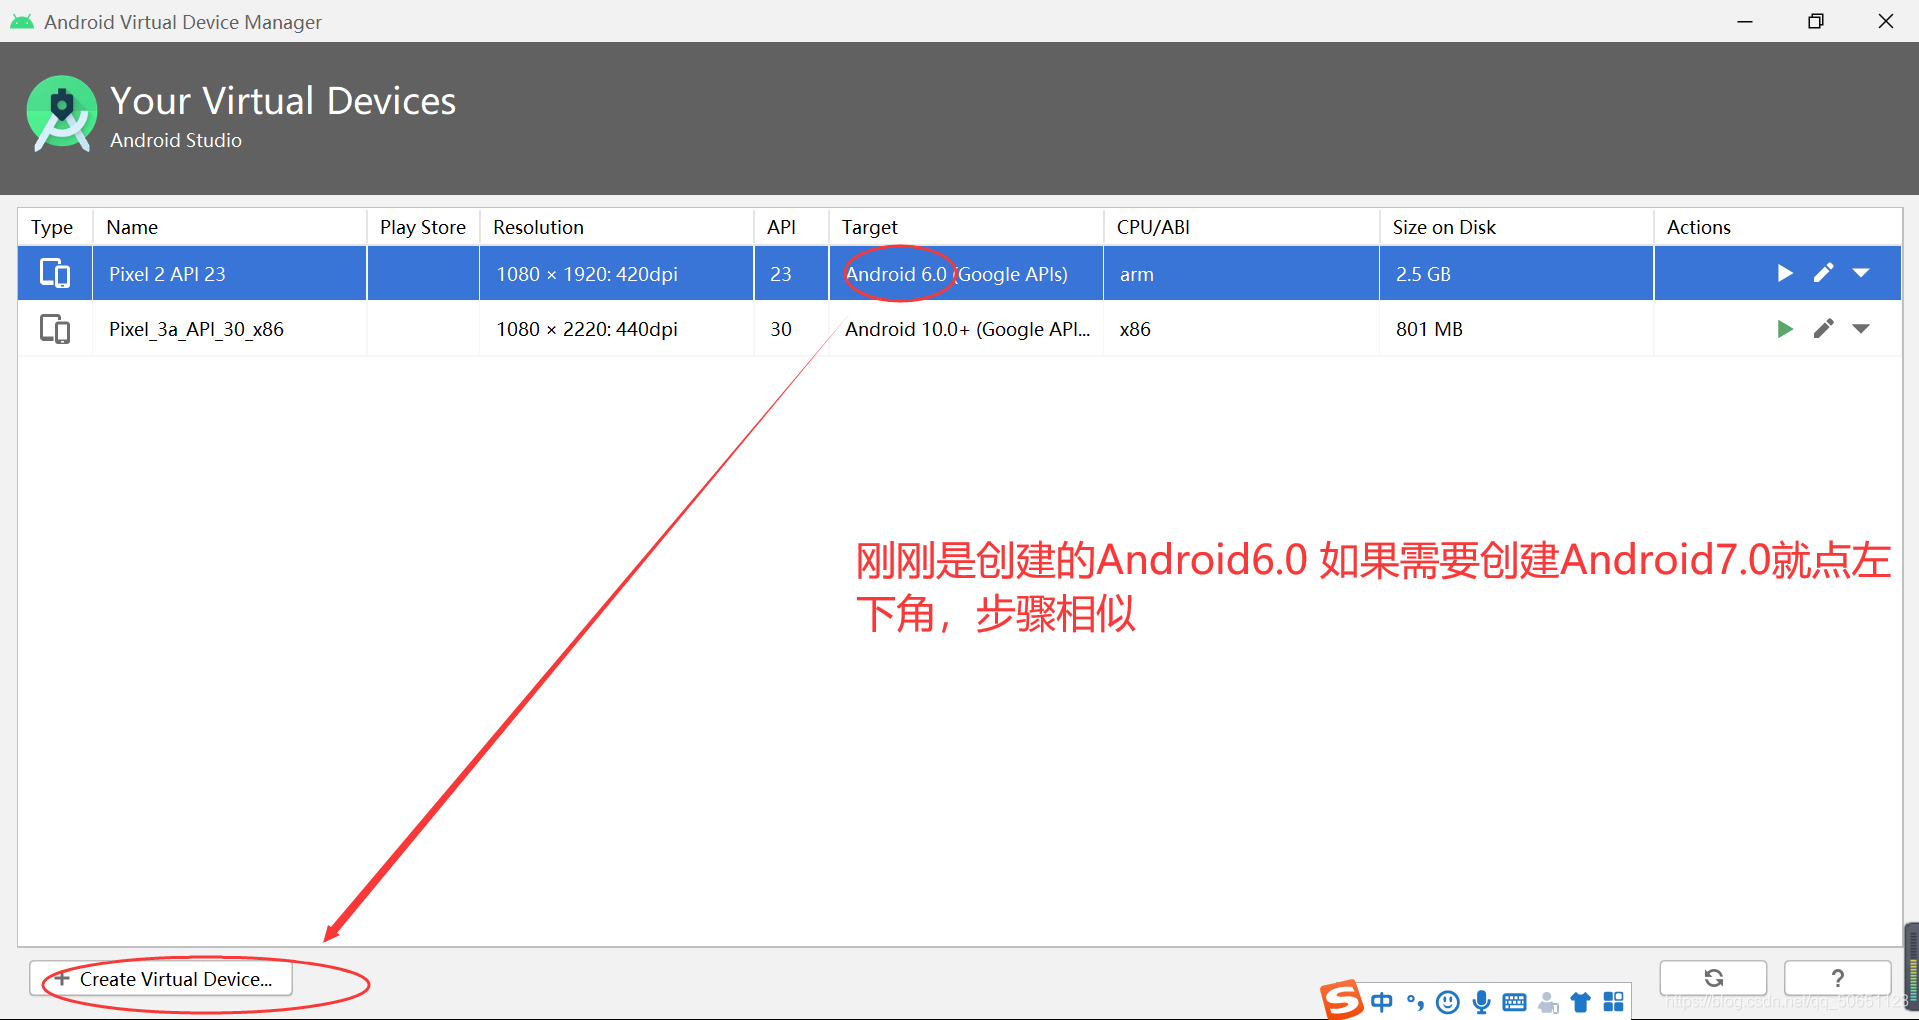This screenshot has width=1919, height=1020.
Task: Click the 2.5 GB size cell
Action: click(x=1516, y=274)
